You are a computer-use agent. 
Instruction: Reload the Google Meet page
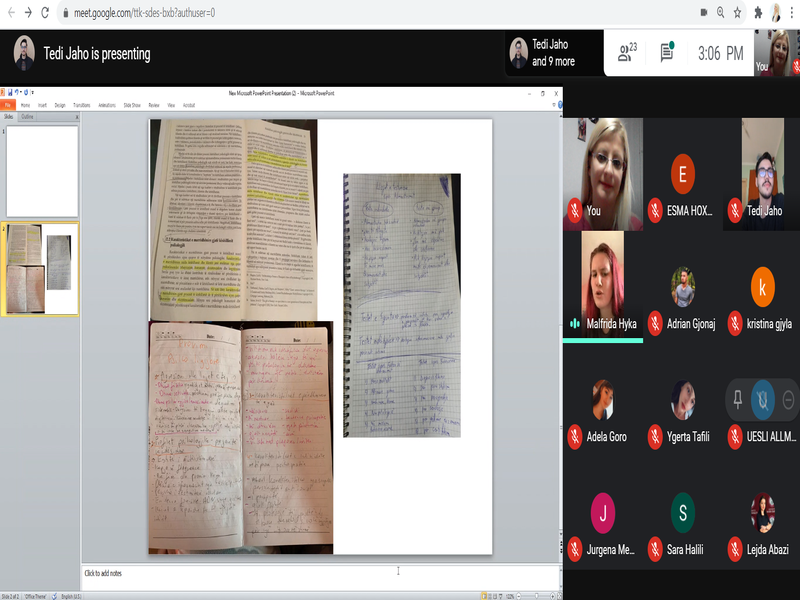(45, 13)
